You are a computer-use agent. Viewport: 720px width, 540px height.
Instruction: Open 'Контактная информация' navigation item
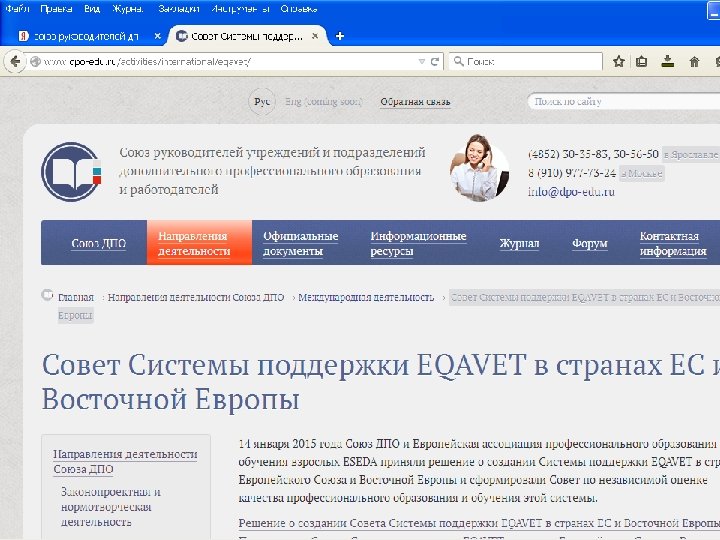tap(673, 243)
